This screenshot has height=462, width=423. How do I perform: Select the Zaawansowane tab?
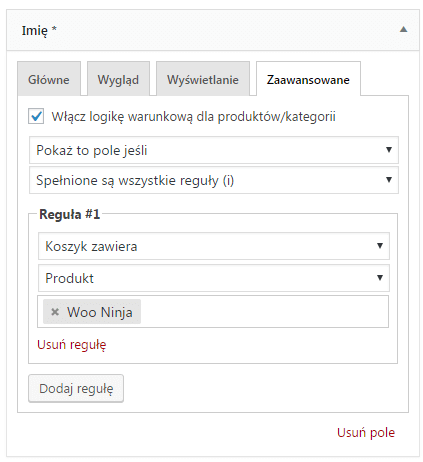coord(308,79)
